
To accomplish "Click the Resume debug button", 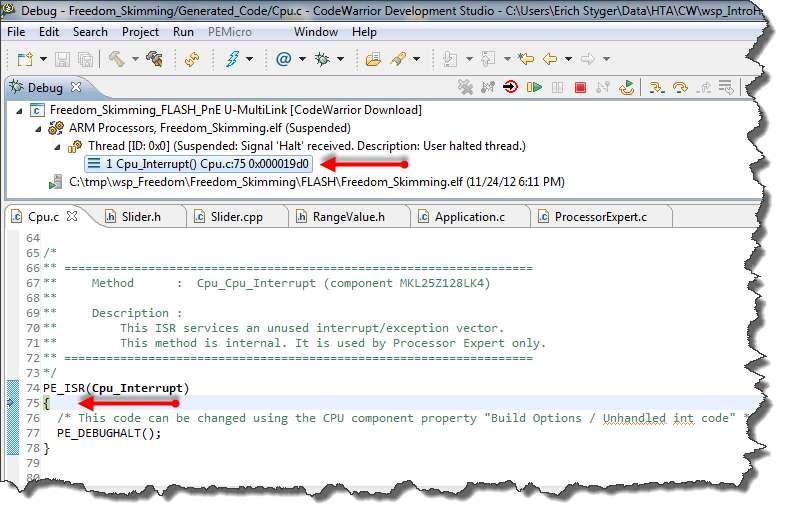I will coord(534,88).
